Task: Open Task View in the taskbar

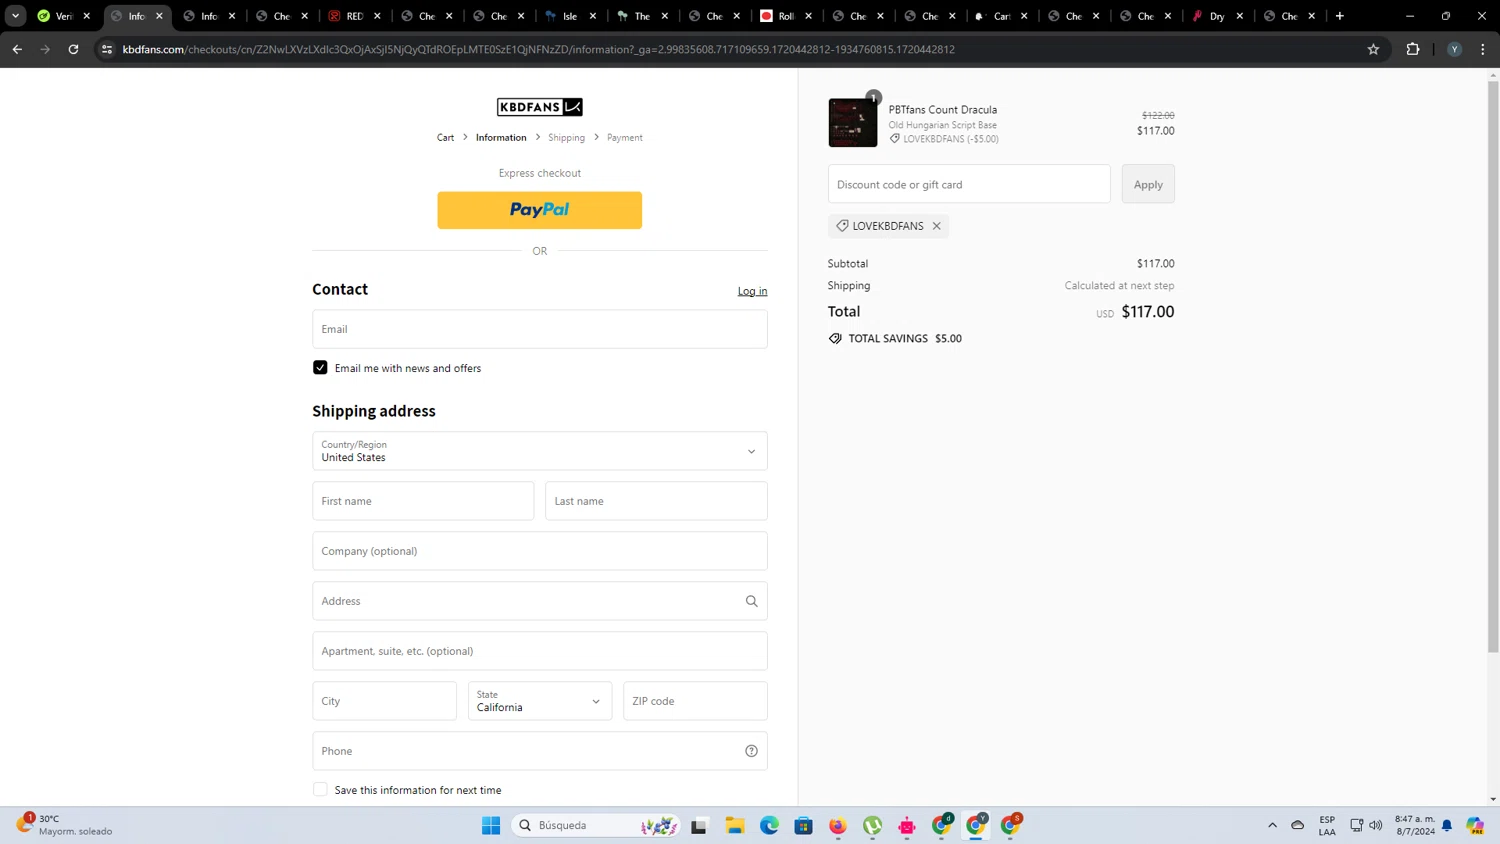Action: tap(699, 825)
